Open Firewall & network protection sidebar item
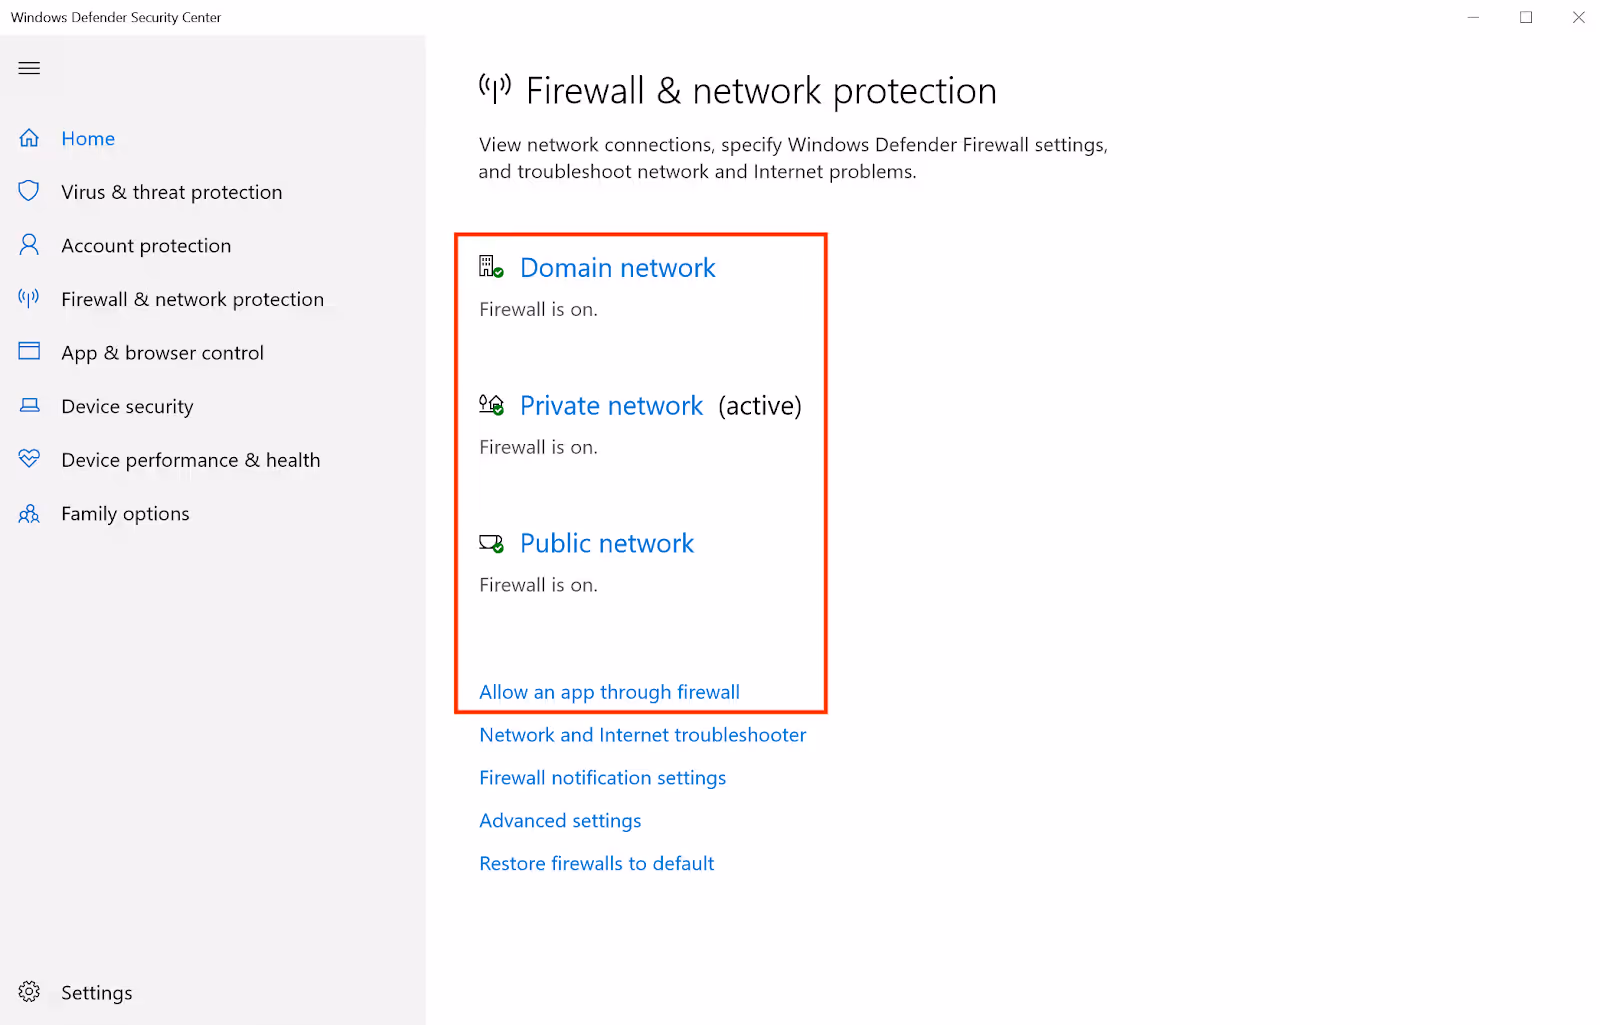Image resolution: width=1600 pixels, height=1025 pixels. (x=192, y=299)
